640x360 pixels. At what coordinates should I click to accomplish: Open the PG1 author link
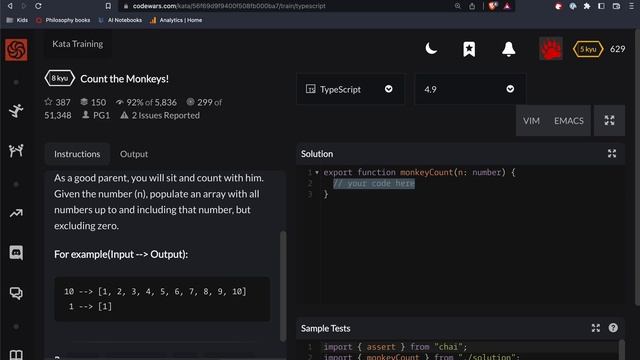coord(96,115)
